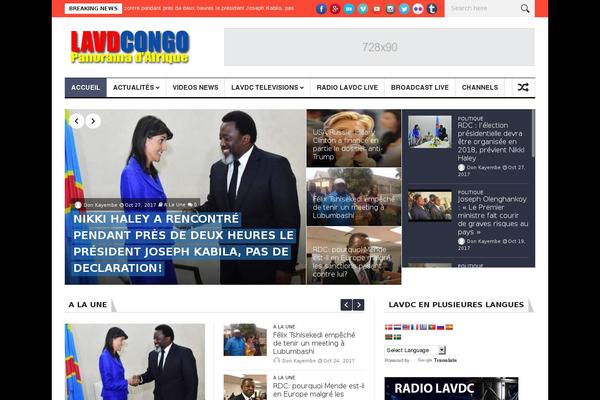Translate site with the Portuguese flag

click(x=432, y=327)
